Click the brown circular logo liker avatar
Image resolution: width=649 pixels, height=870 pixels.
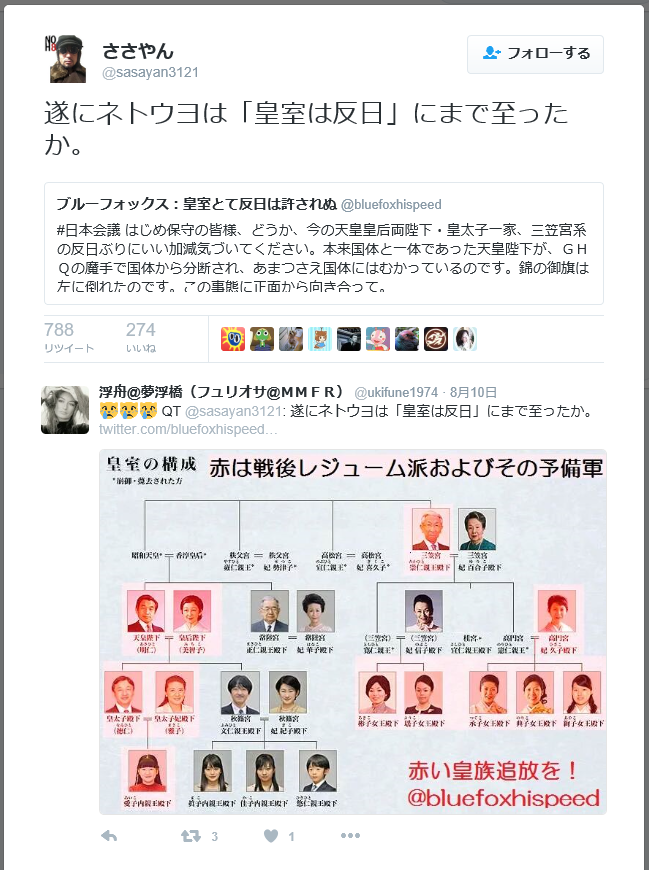[x=435, y=339]
